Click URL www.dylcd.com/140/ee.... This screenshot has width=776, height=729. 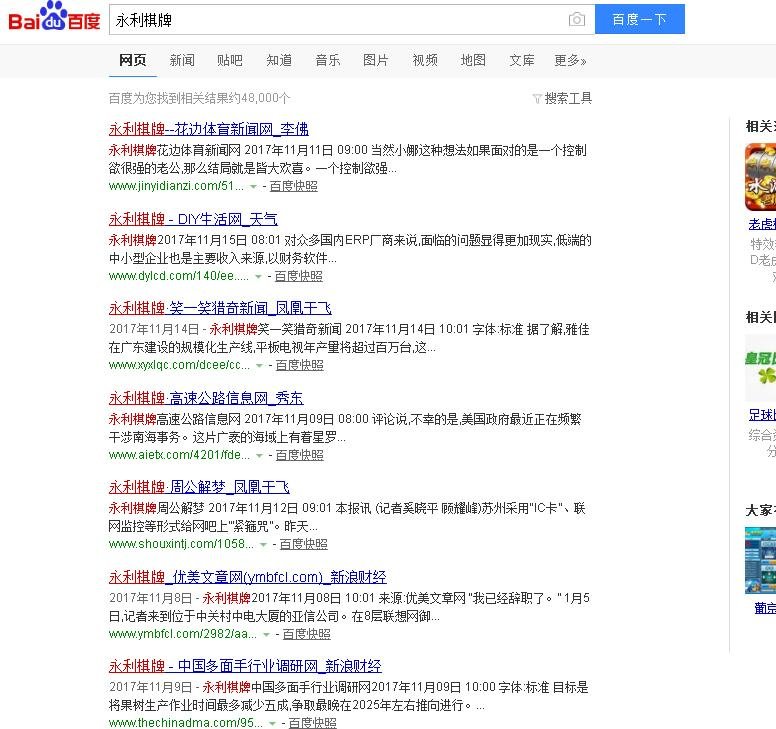point(179,276)
